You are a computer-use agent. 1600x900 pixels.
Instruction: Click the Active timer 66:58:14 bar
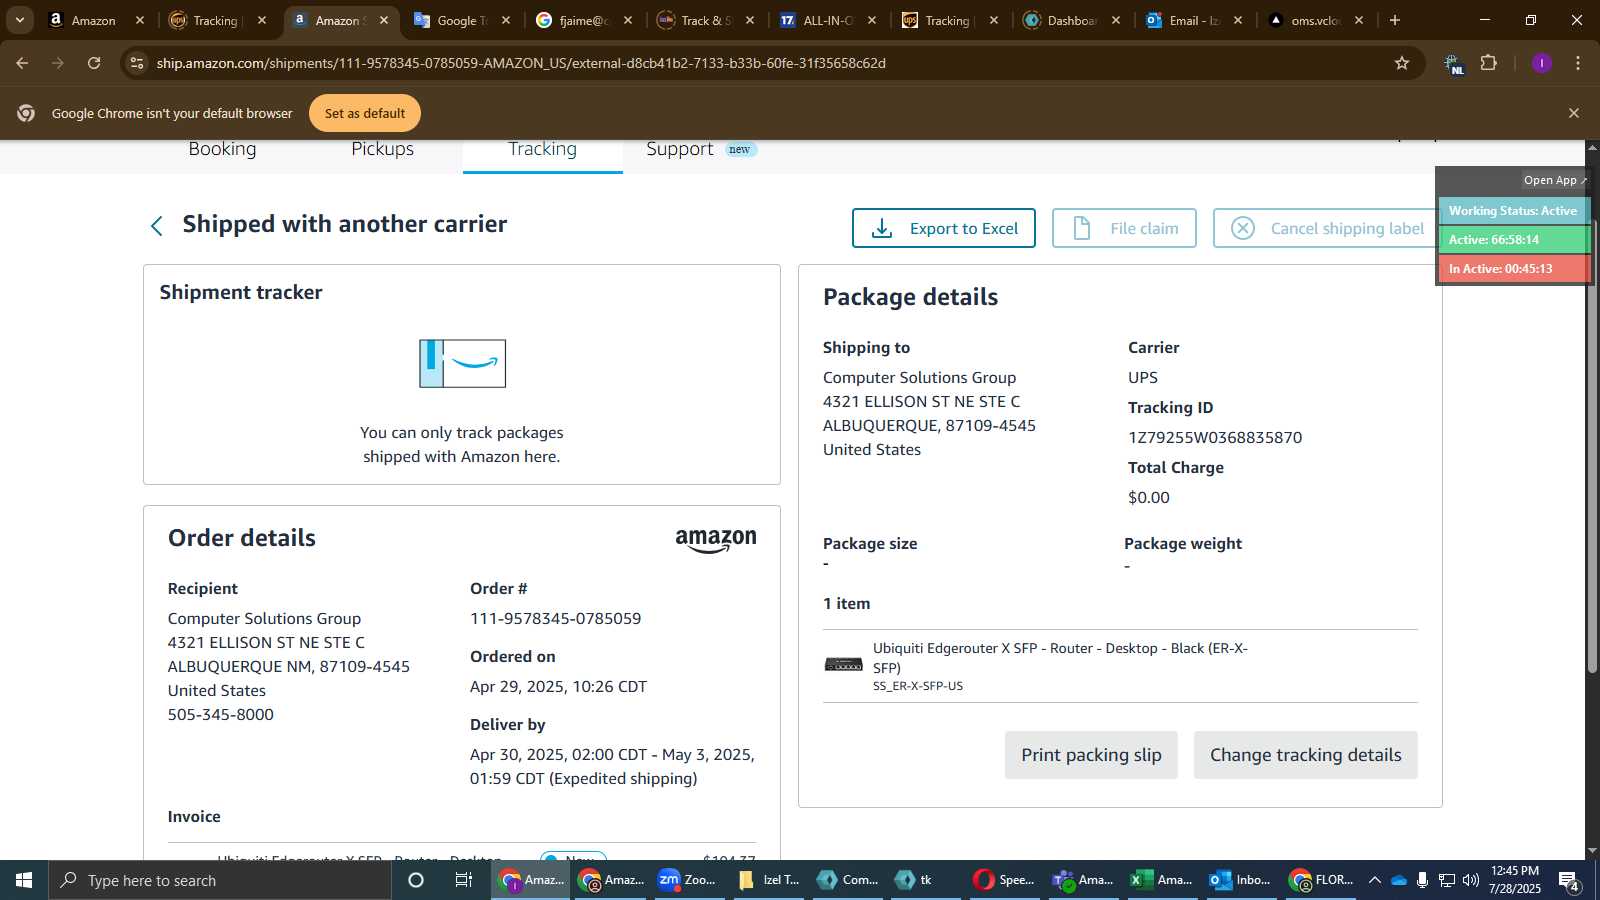click(x=1513, y=240)
